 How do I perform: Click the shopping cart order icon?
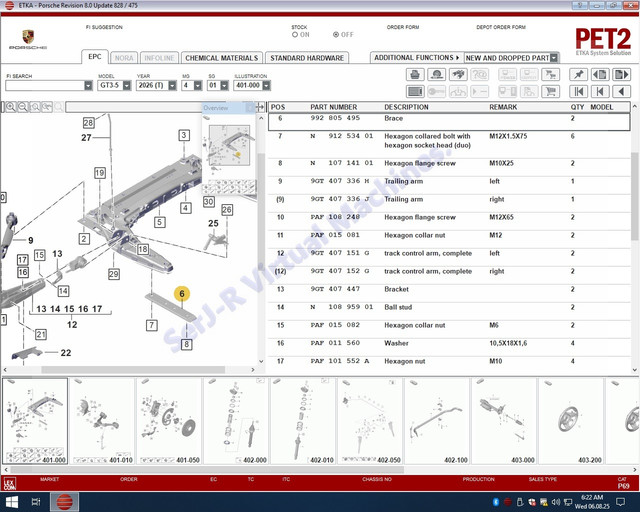[551, 91]
